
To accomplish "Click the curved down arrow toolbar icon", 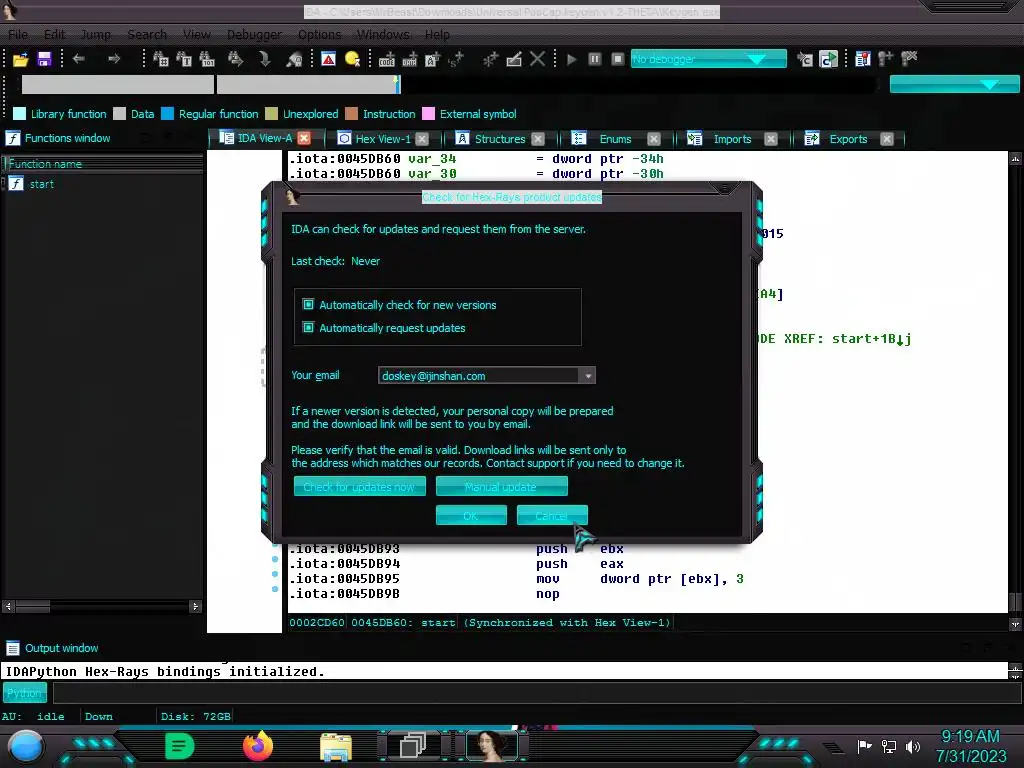I will pyautogui.click(x=264, y=59).
